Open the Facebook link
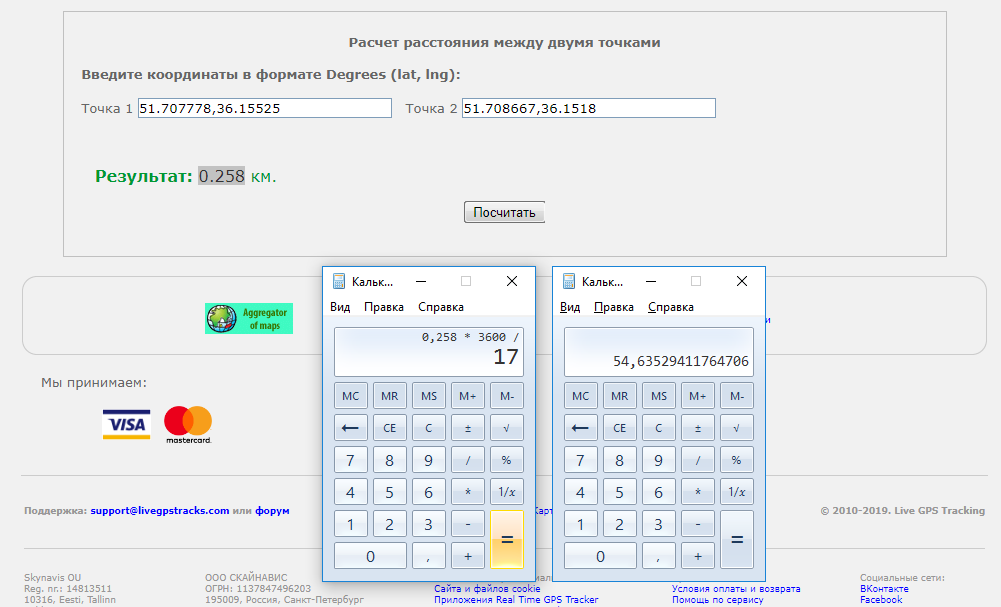Screen dimensions: 1001x607 click(x=881, y=600)
